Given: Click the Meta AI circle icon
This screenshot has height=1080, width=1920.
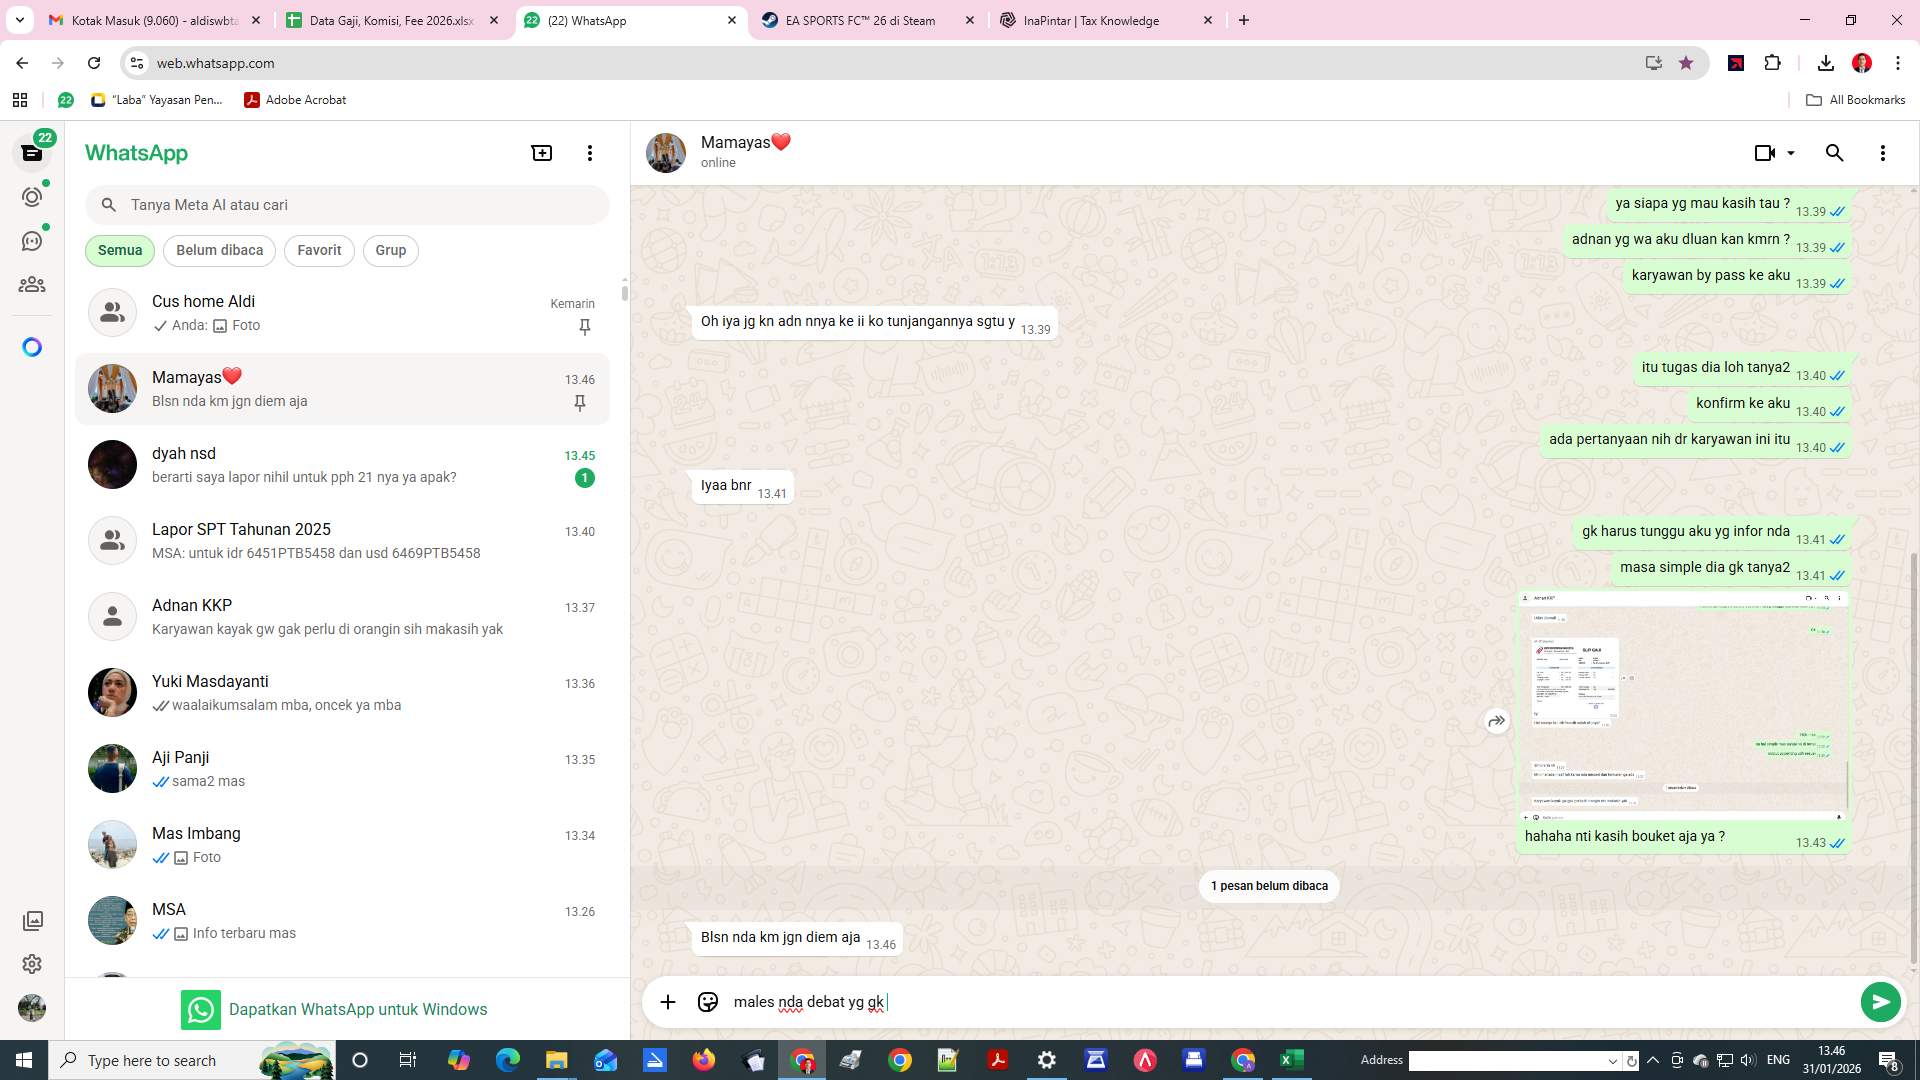Looking at the screenshot, I should coord(32,347).
